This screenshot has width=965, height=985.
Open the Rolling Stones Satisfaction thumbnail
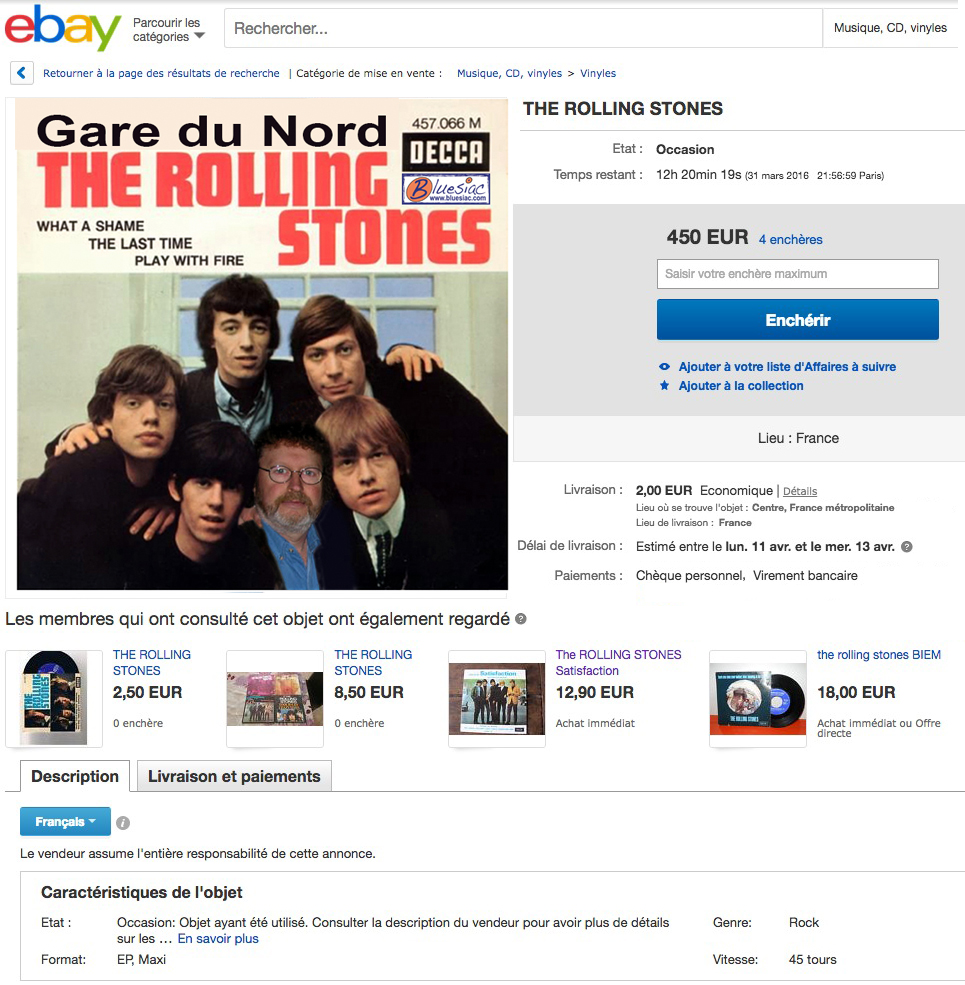(496, 699)
